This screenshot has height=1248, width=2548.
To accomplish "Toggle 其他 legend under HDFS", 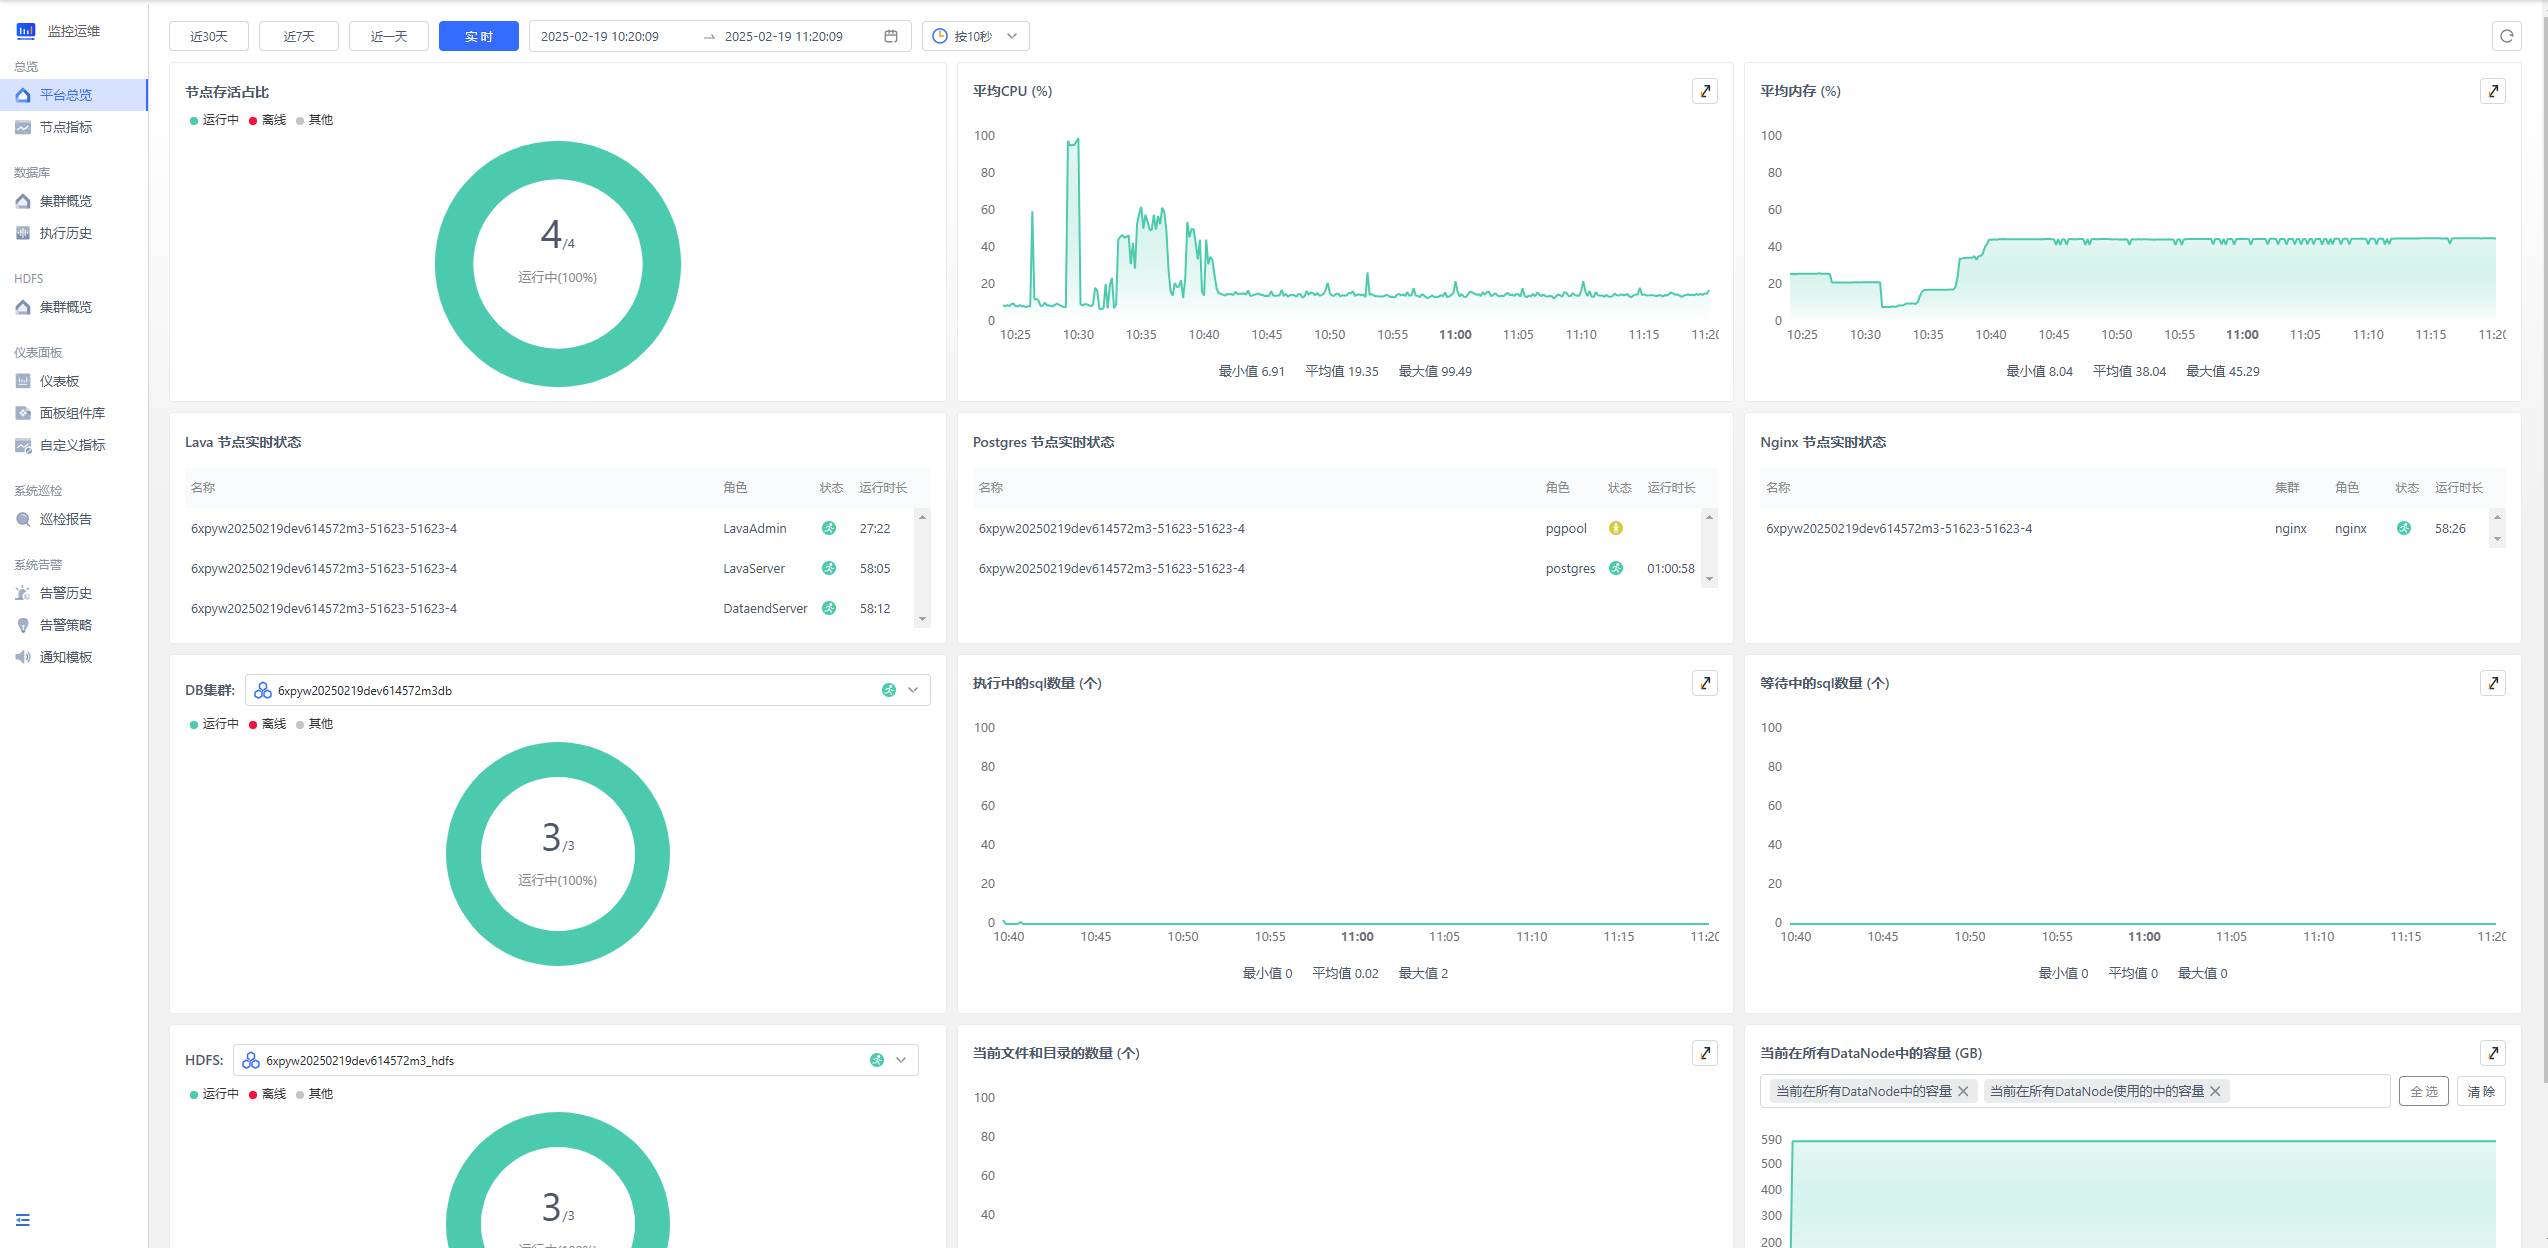I will click(x=314, y=1094).
